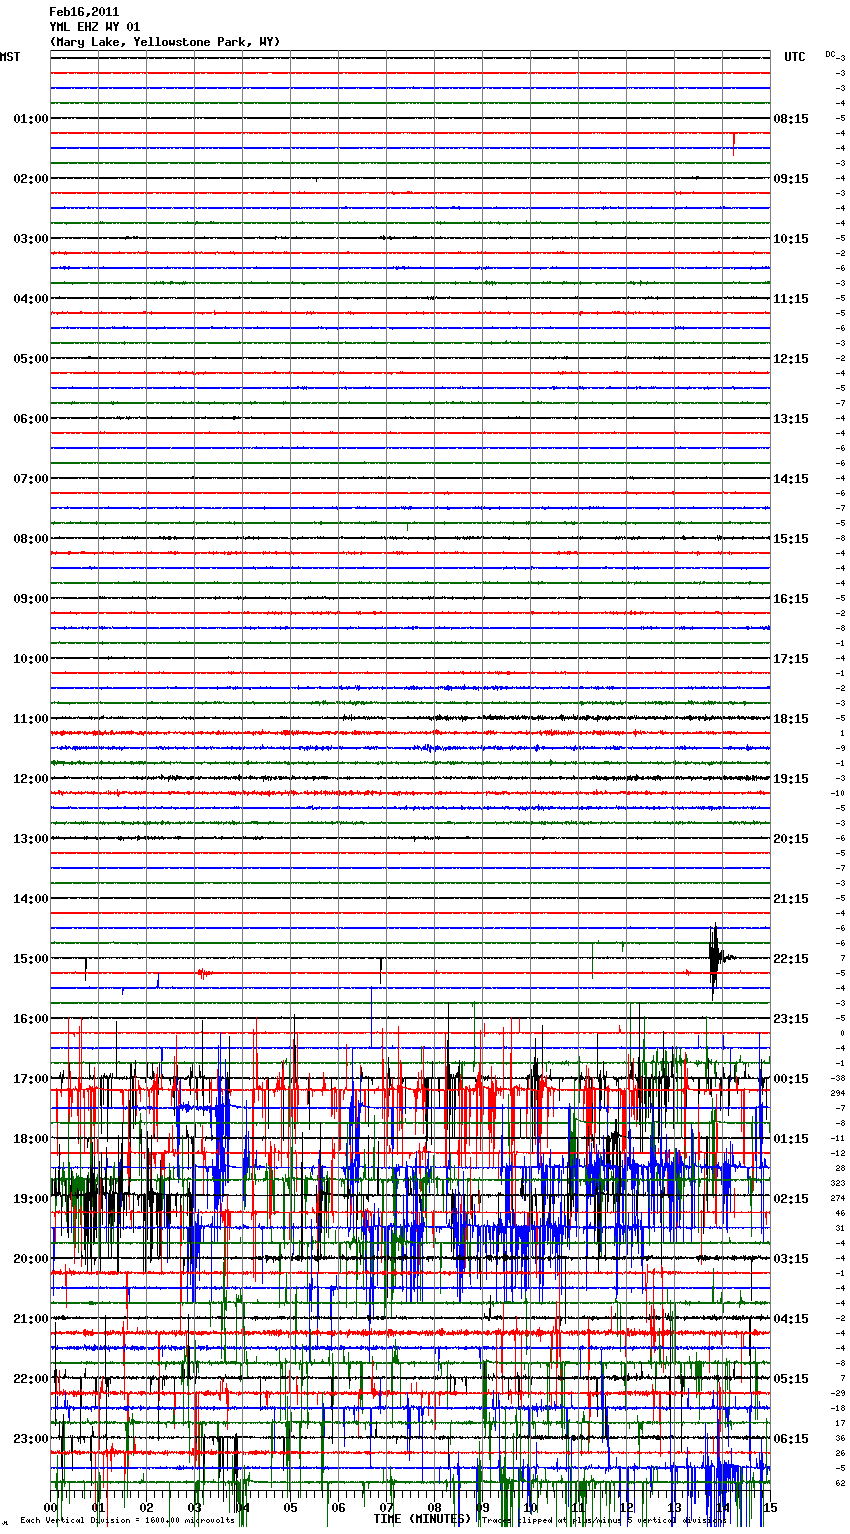Select the 16:00 MST time label
The width and height of the screenshot is (850, 1534).
point(30,1019)
